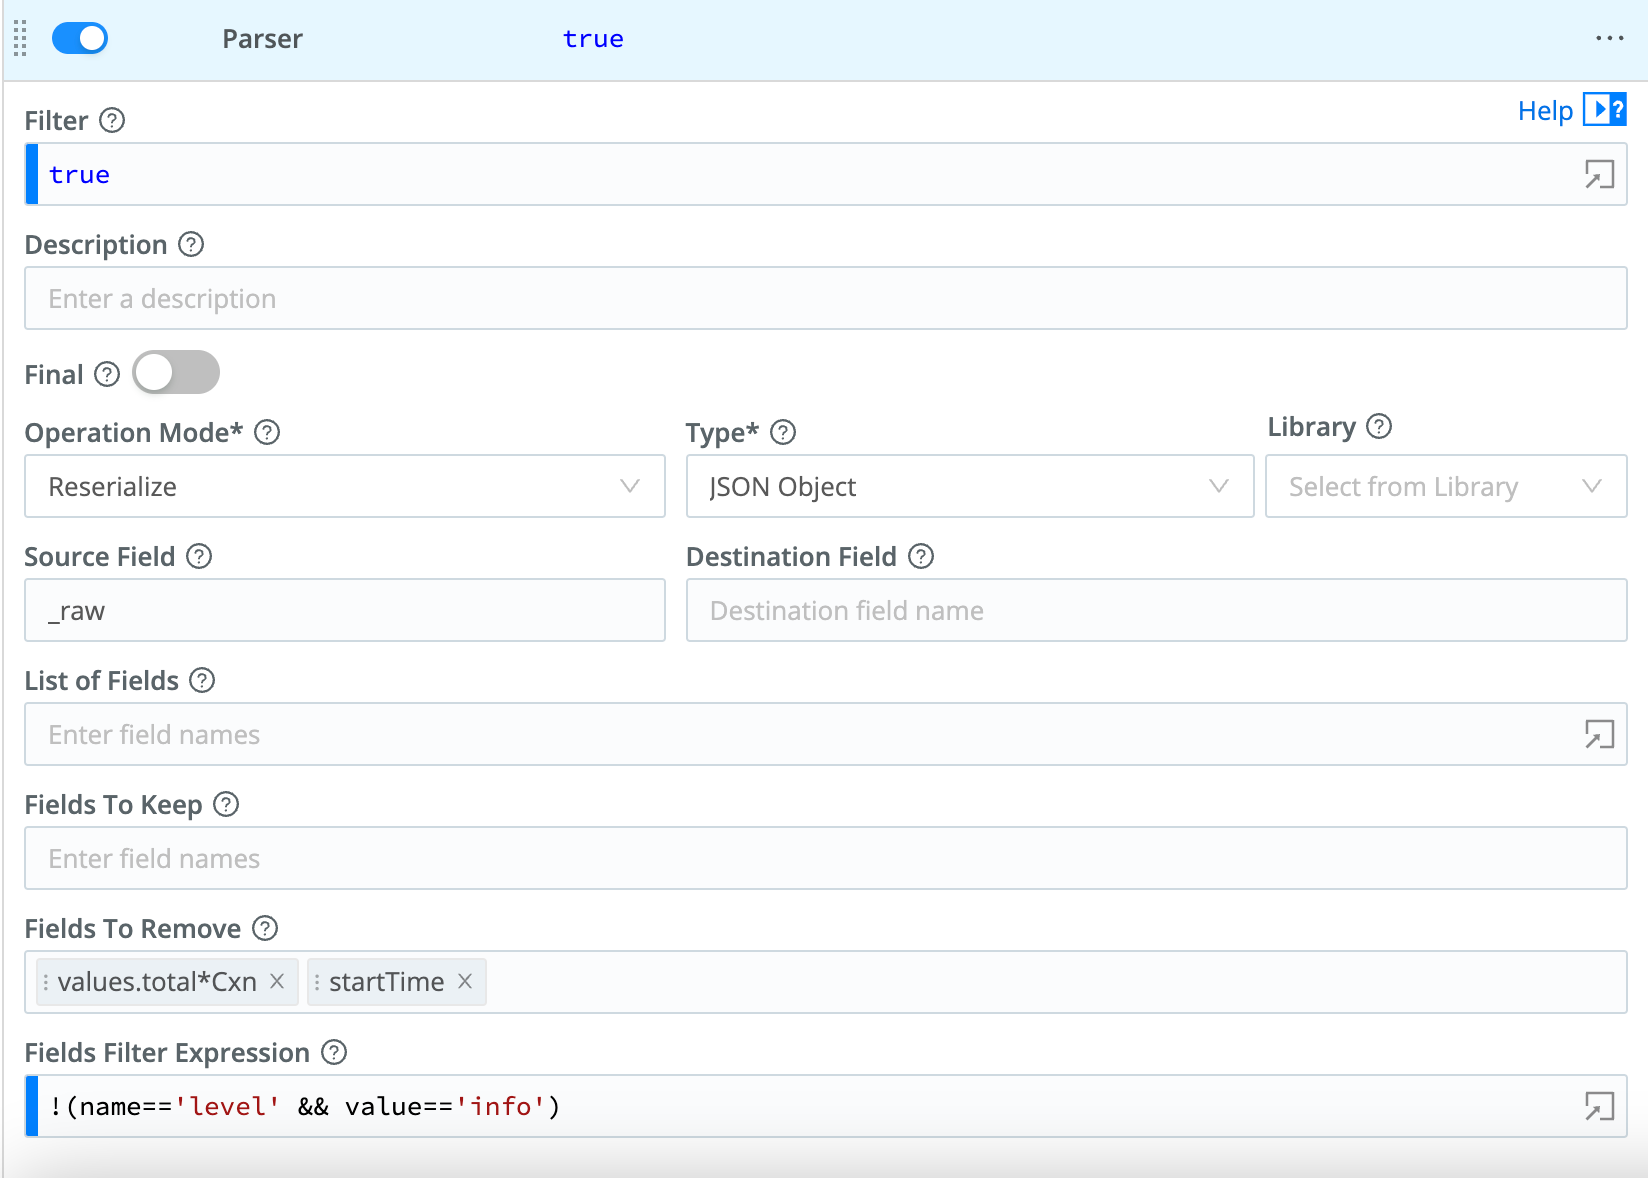Click the Fields To Remove help icon
Viewport: 1648px width, 1178px height.
point(264,929)
